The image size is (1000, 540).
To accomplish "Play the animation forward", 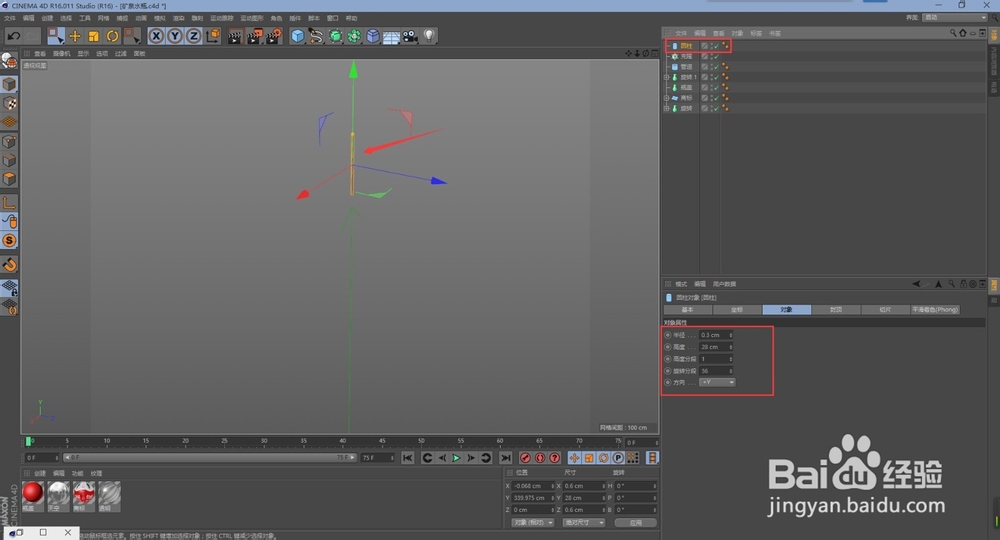I will [x=456, y=458].
